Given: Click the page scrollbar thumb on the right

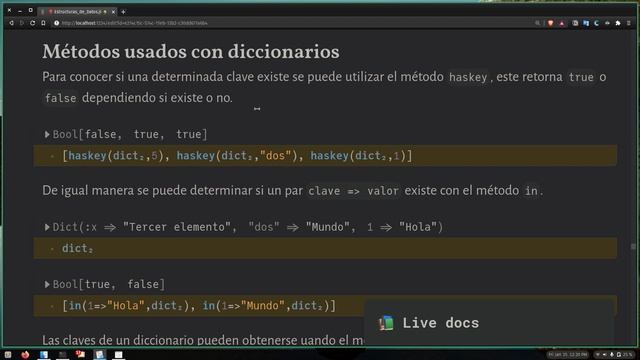Looking at the screenshot, I should 633,247.
